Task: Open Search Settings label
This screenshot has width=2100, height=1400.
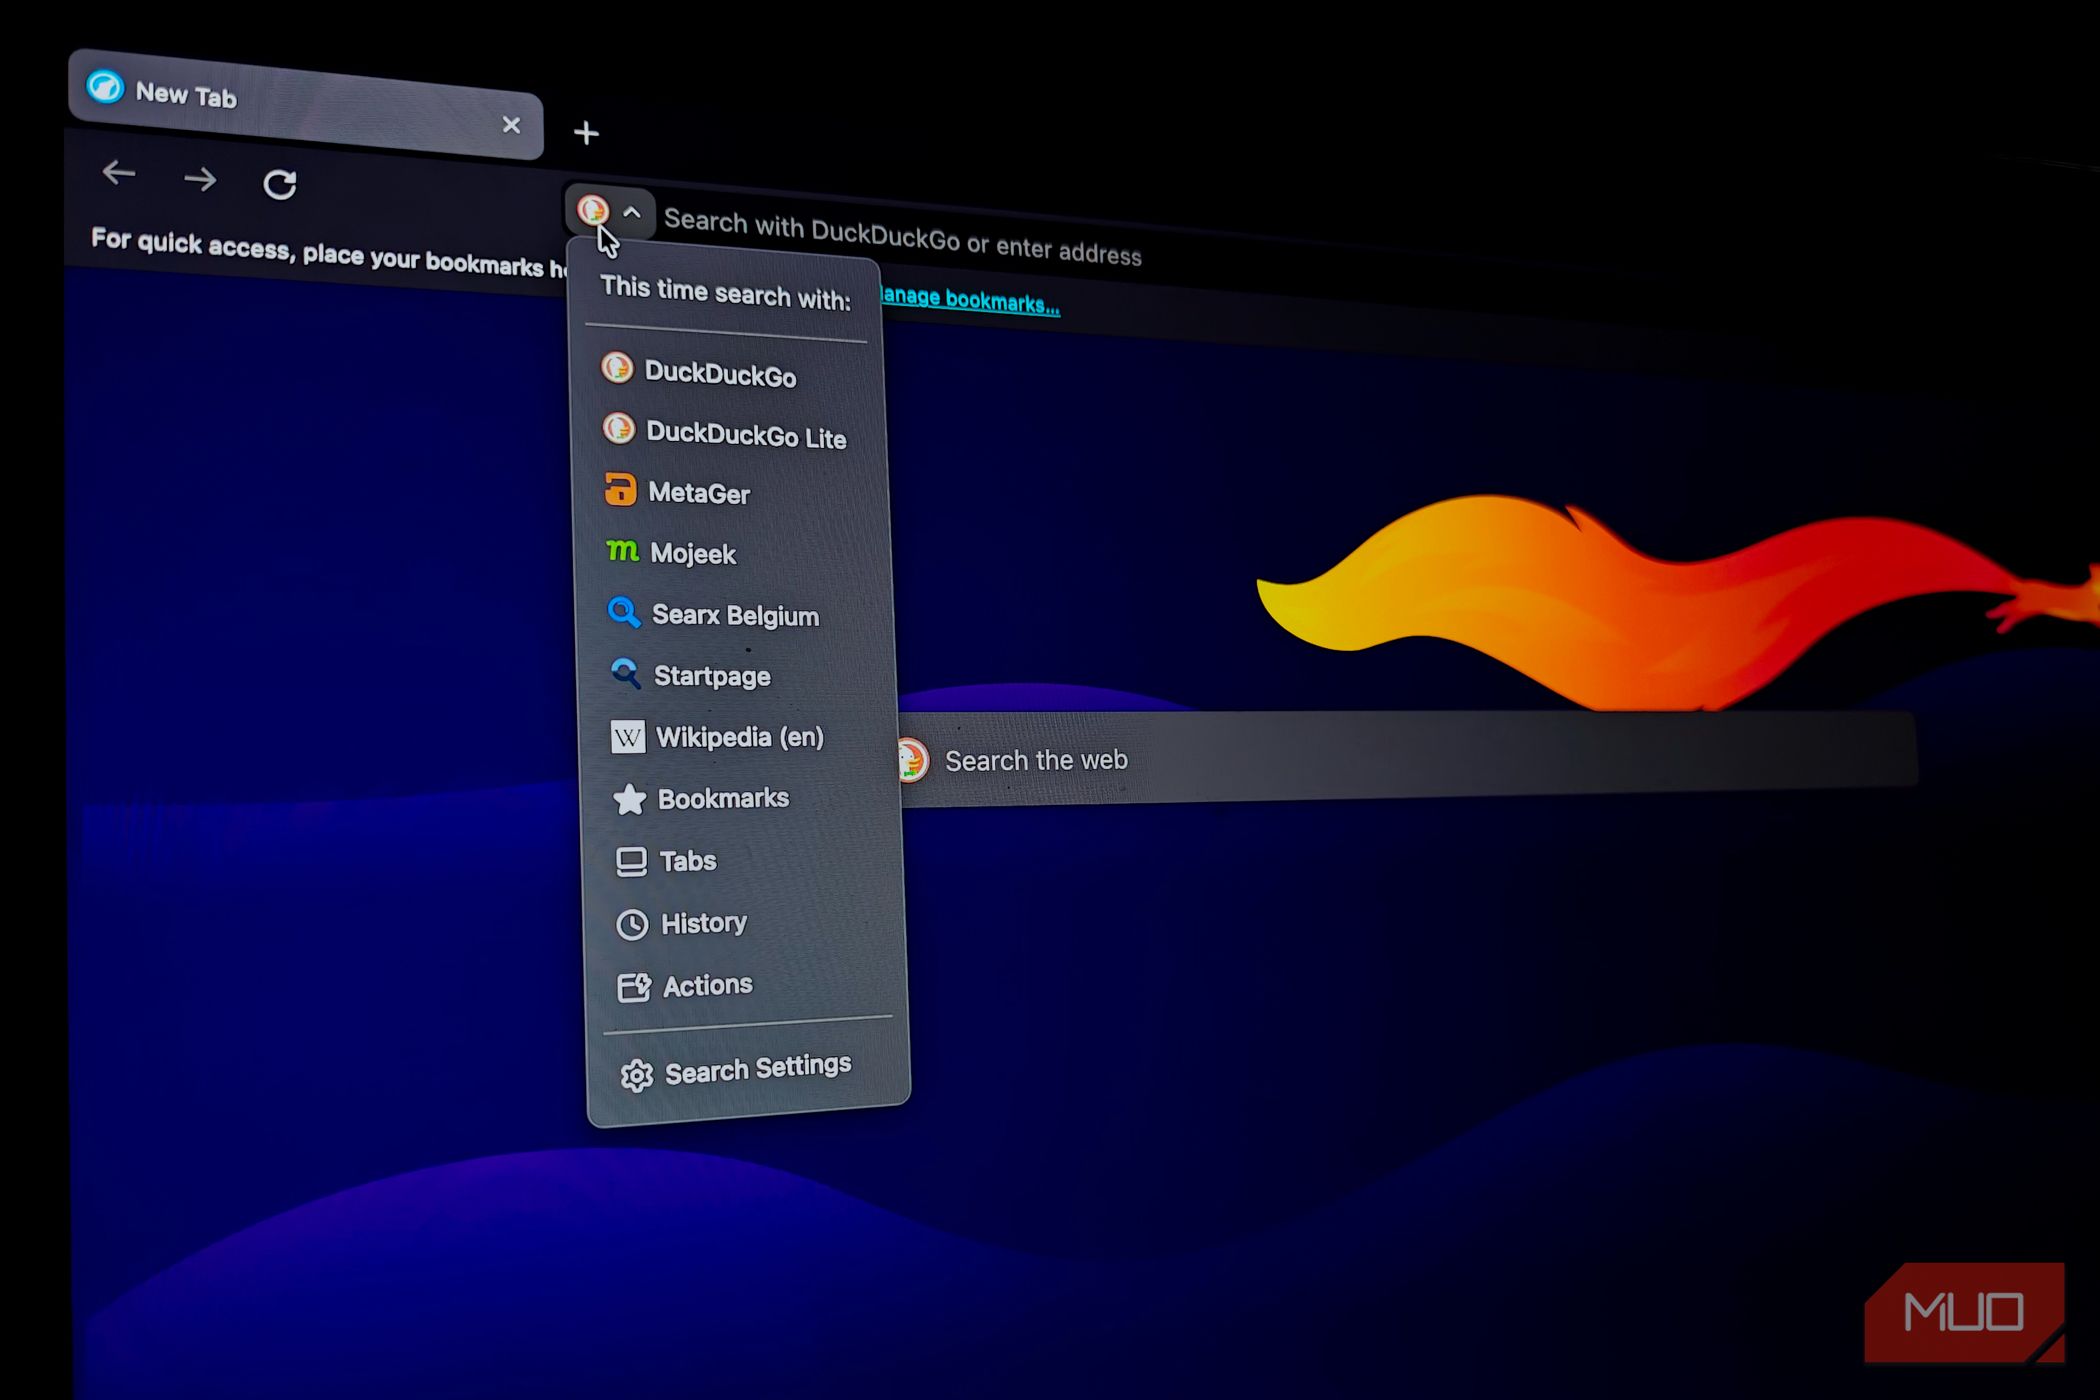Action: [x=758, y=1068]
